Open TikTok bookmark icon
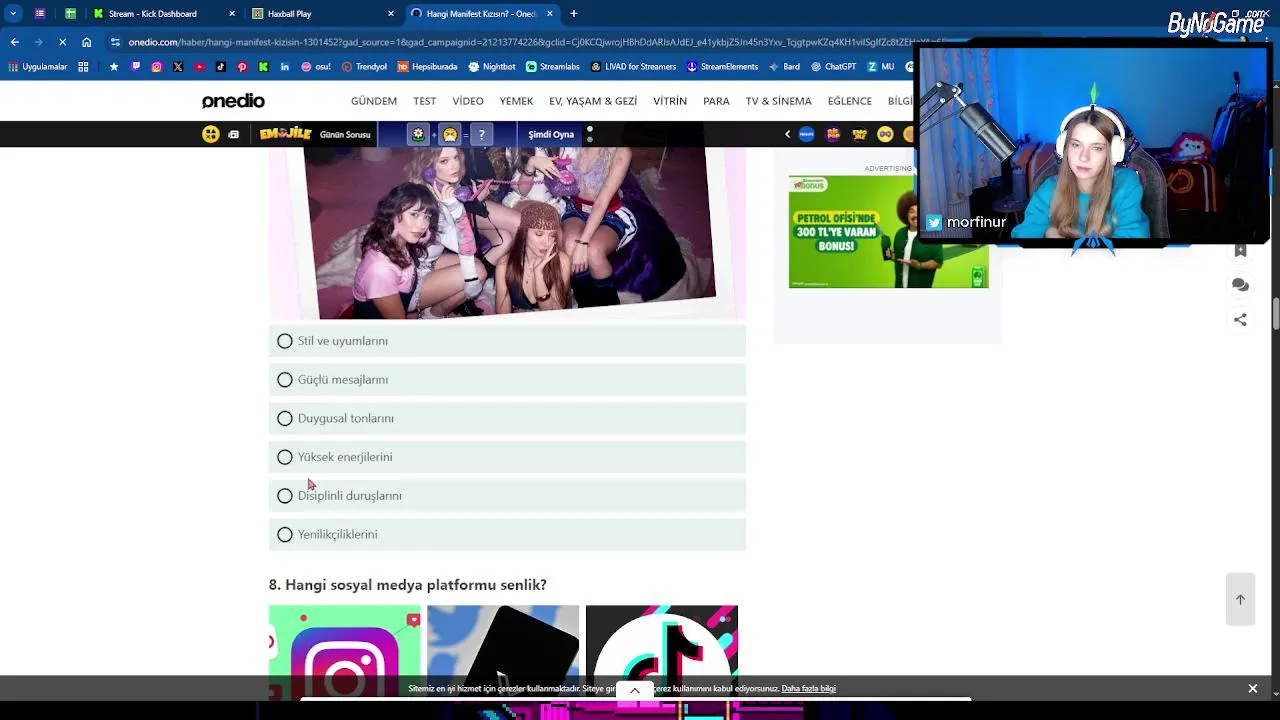Viewport: 1280px width, 720px height. point(221,67)
